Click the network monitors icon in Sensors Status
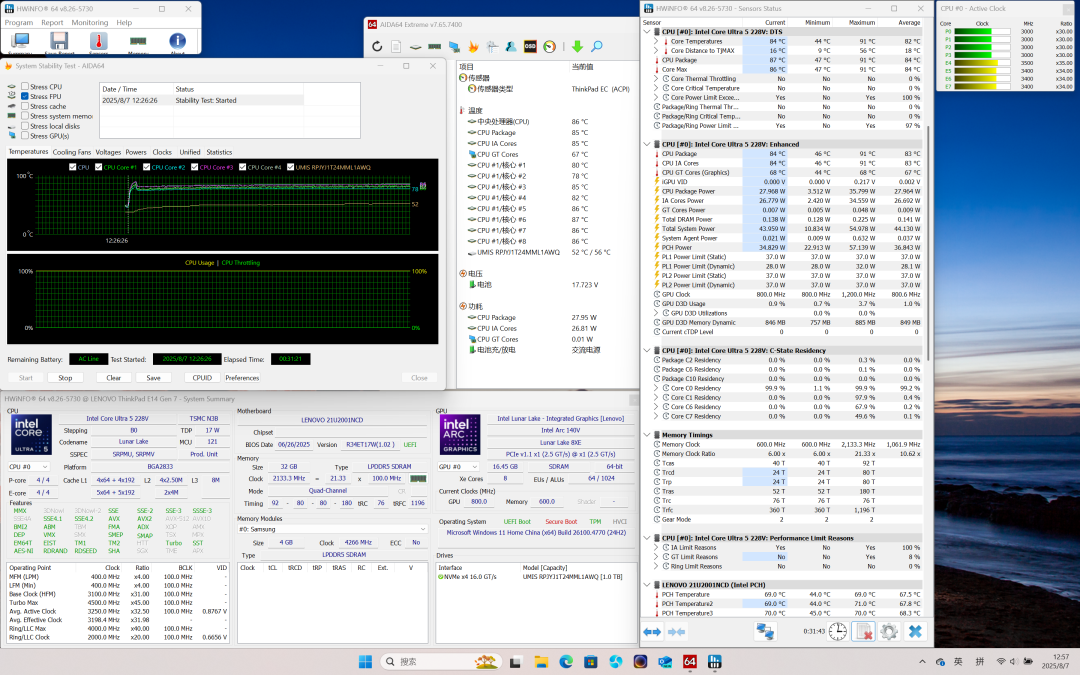The width and height of the screenshot is (1080, 675). coord(765,632)
